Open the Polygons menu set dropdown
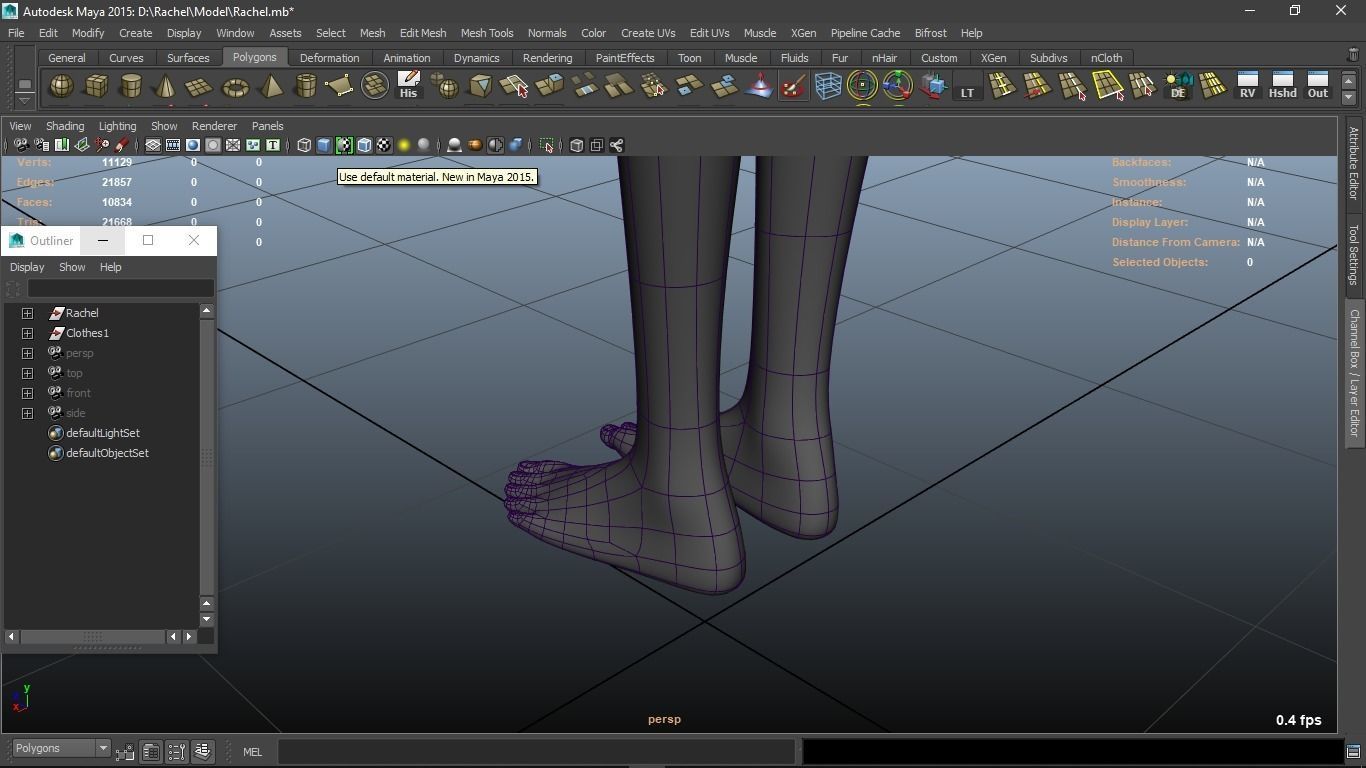1366x768 pixels. coord(102,748)
